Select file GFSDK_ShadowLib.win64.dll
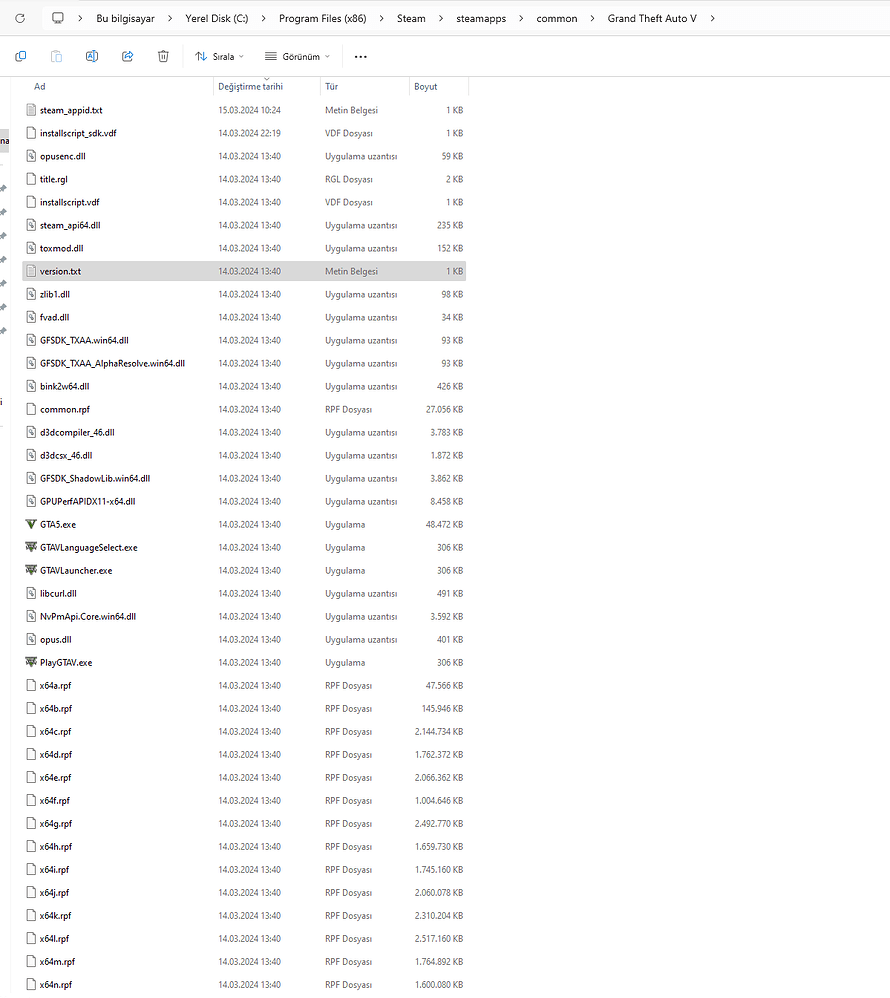Image resolution: width=890 pixels, height=998 pixels. [x=244, y=479]
